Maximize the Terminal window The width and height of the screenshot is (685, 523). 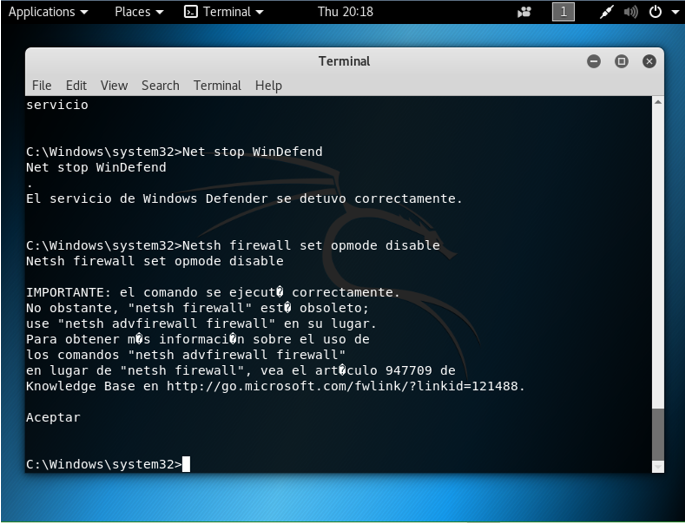coord(621,61)
